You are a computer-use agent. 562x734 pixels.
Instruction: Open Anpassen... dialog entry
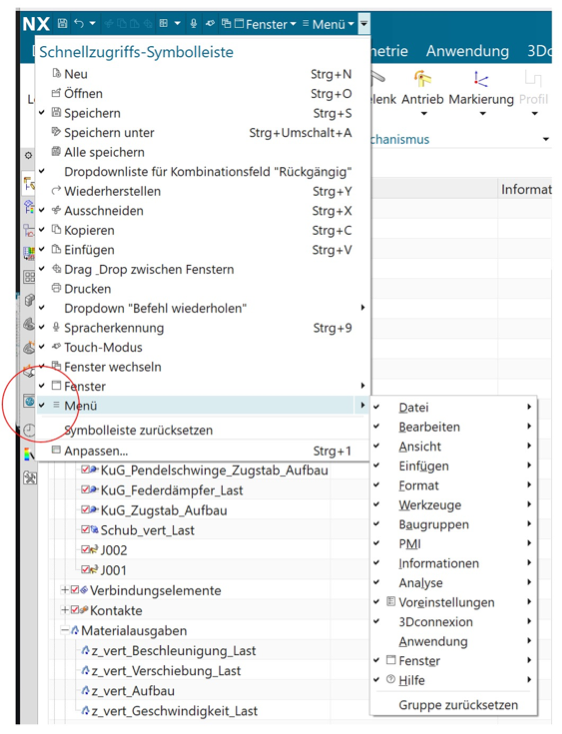203,451
